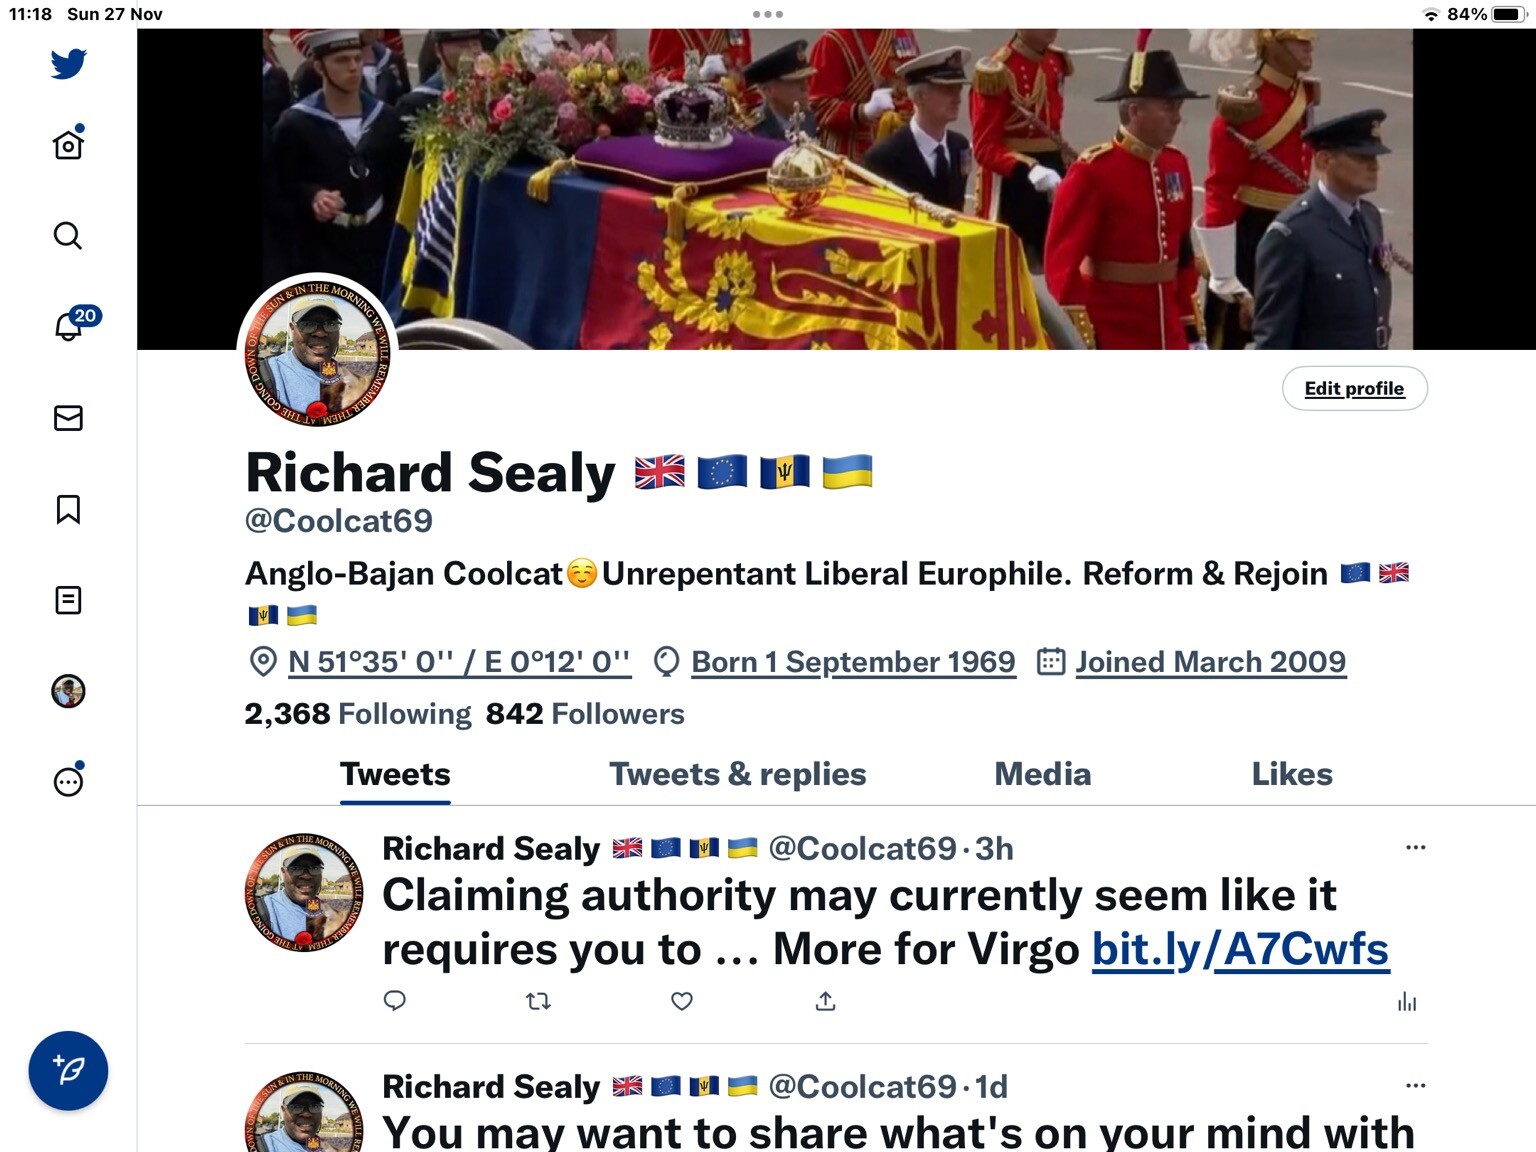The image size is (1536, 1152).
Task: Open options menu on the 3h tweet
Action: [1415, 847]
